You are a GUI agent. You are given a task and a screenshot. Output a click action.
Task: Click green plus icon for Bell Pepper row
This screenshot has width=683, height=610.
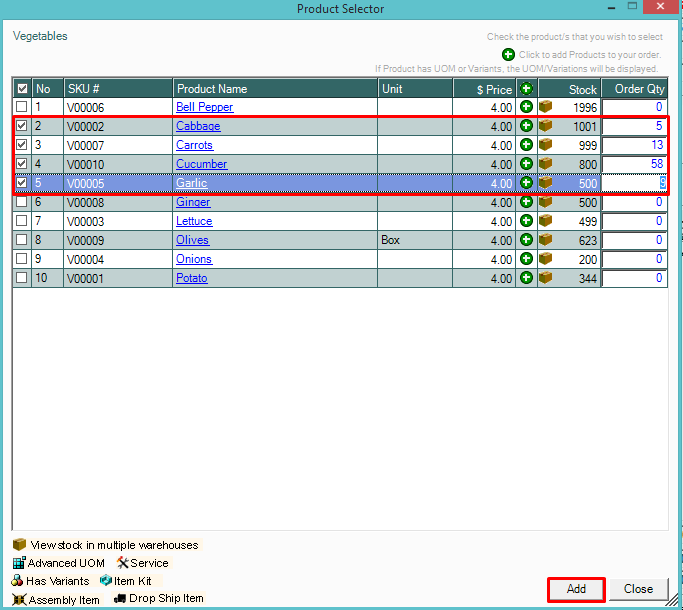click(x=526, y=107)
